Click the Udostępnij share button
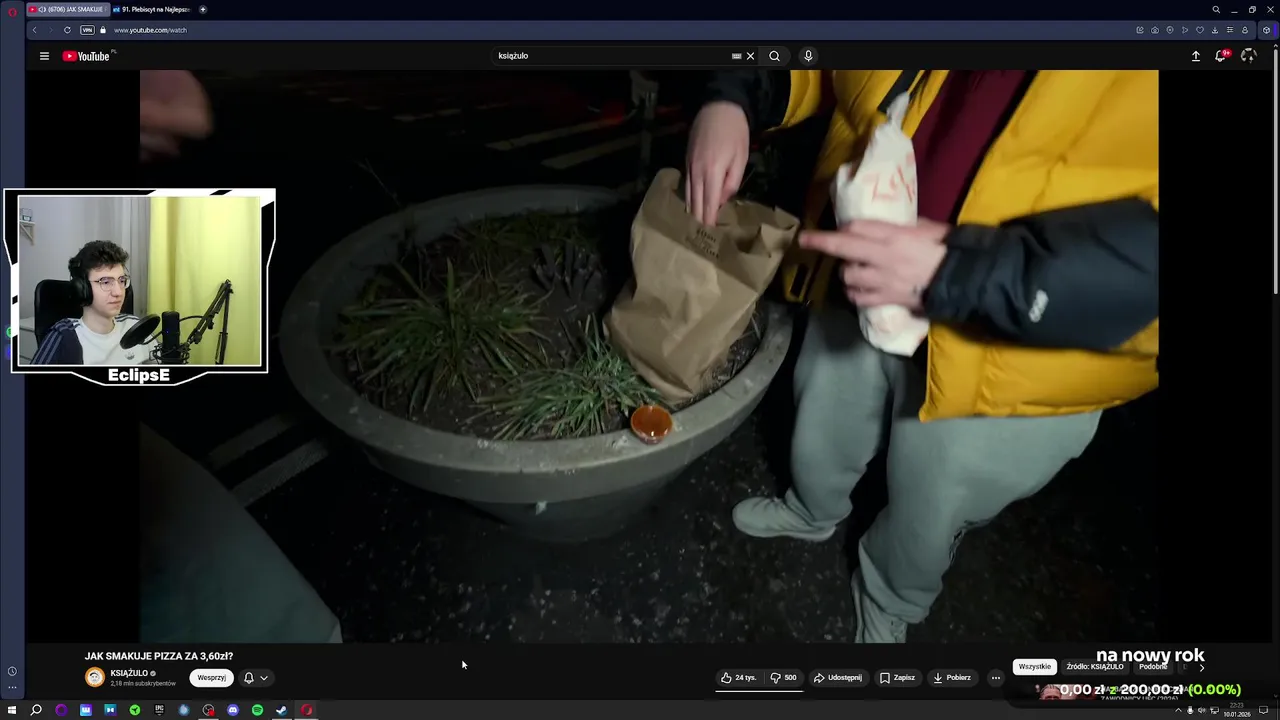The width and height of the screenshot is (1280, 720). coord(838,677)
